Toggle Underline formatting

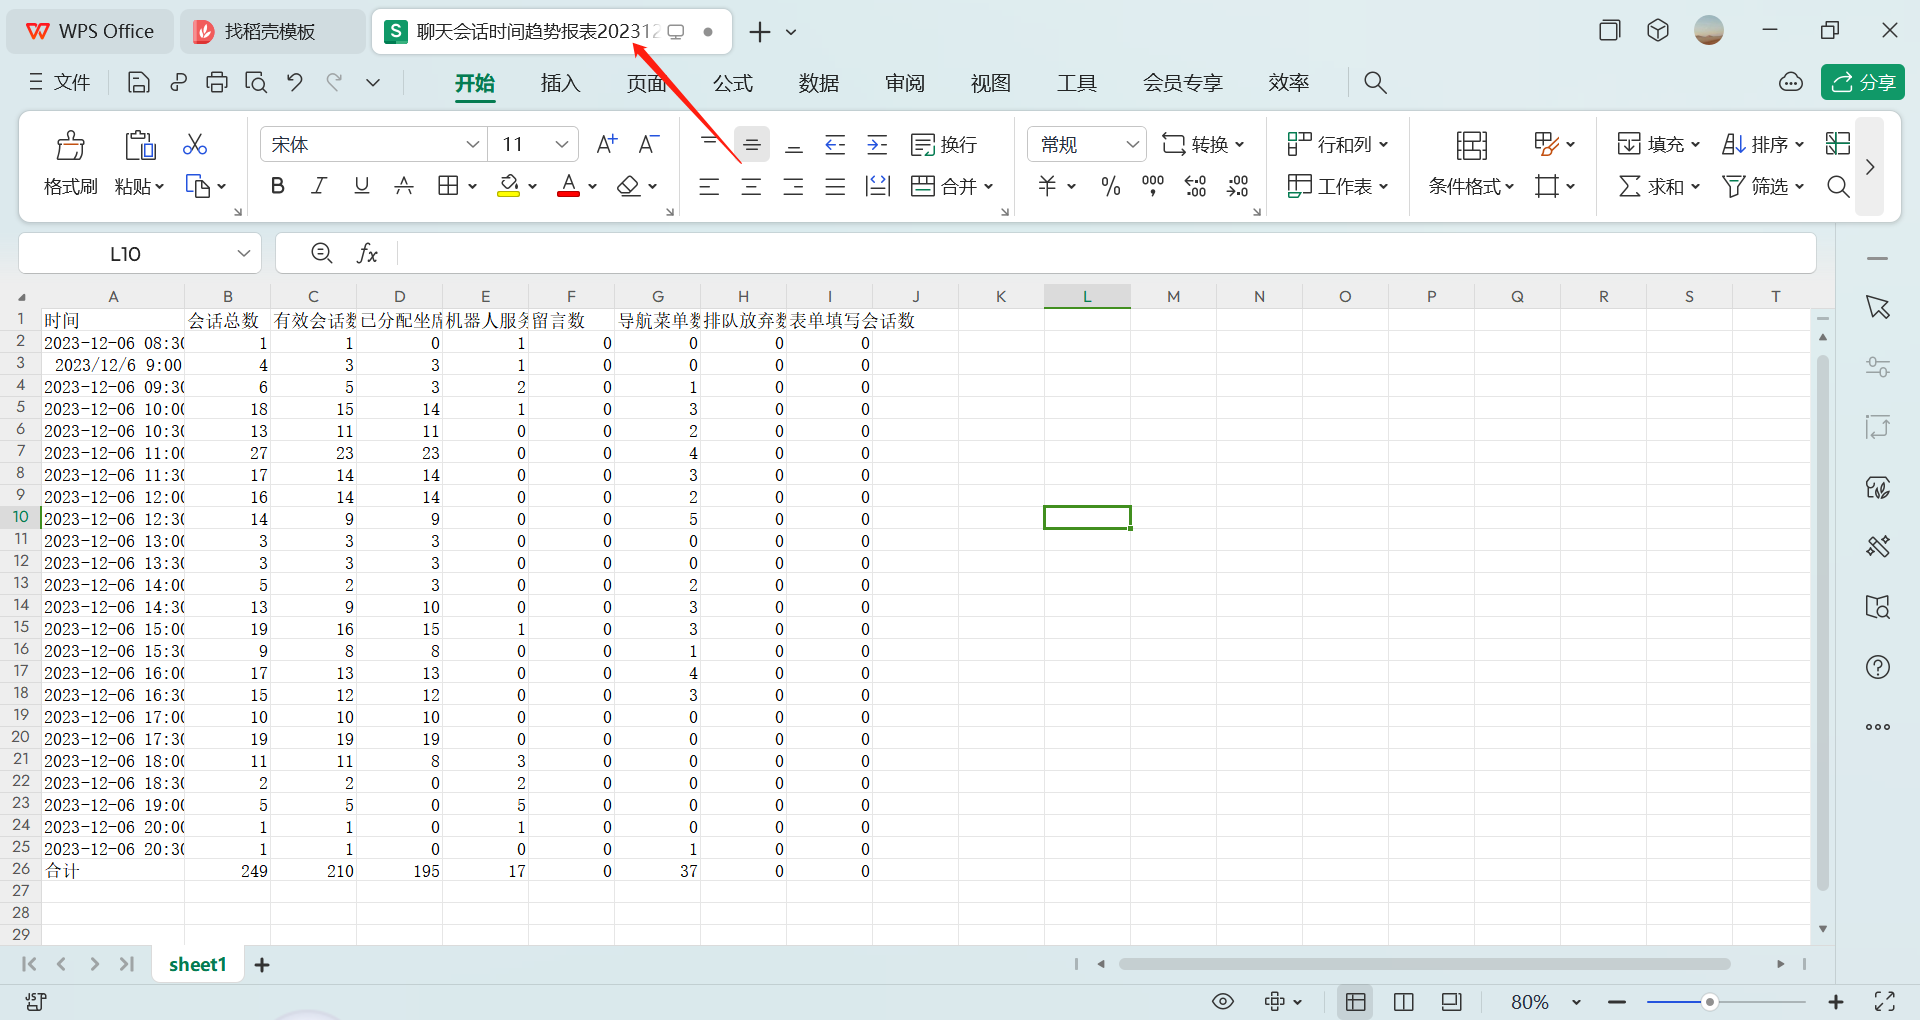362,186
